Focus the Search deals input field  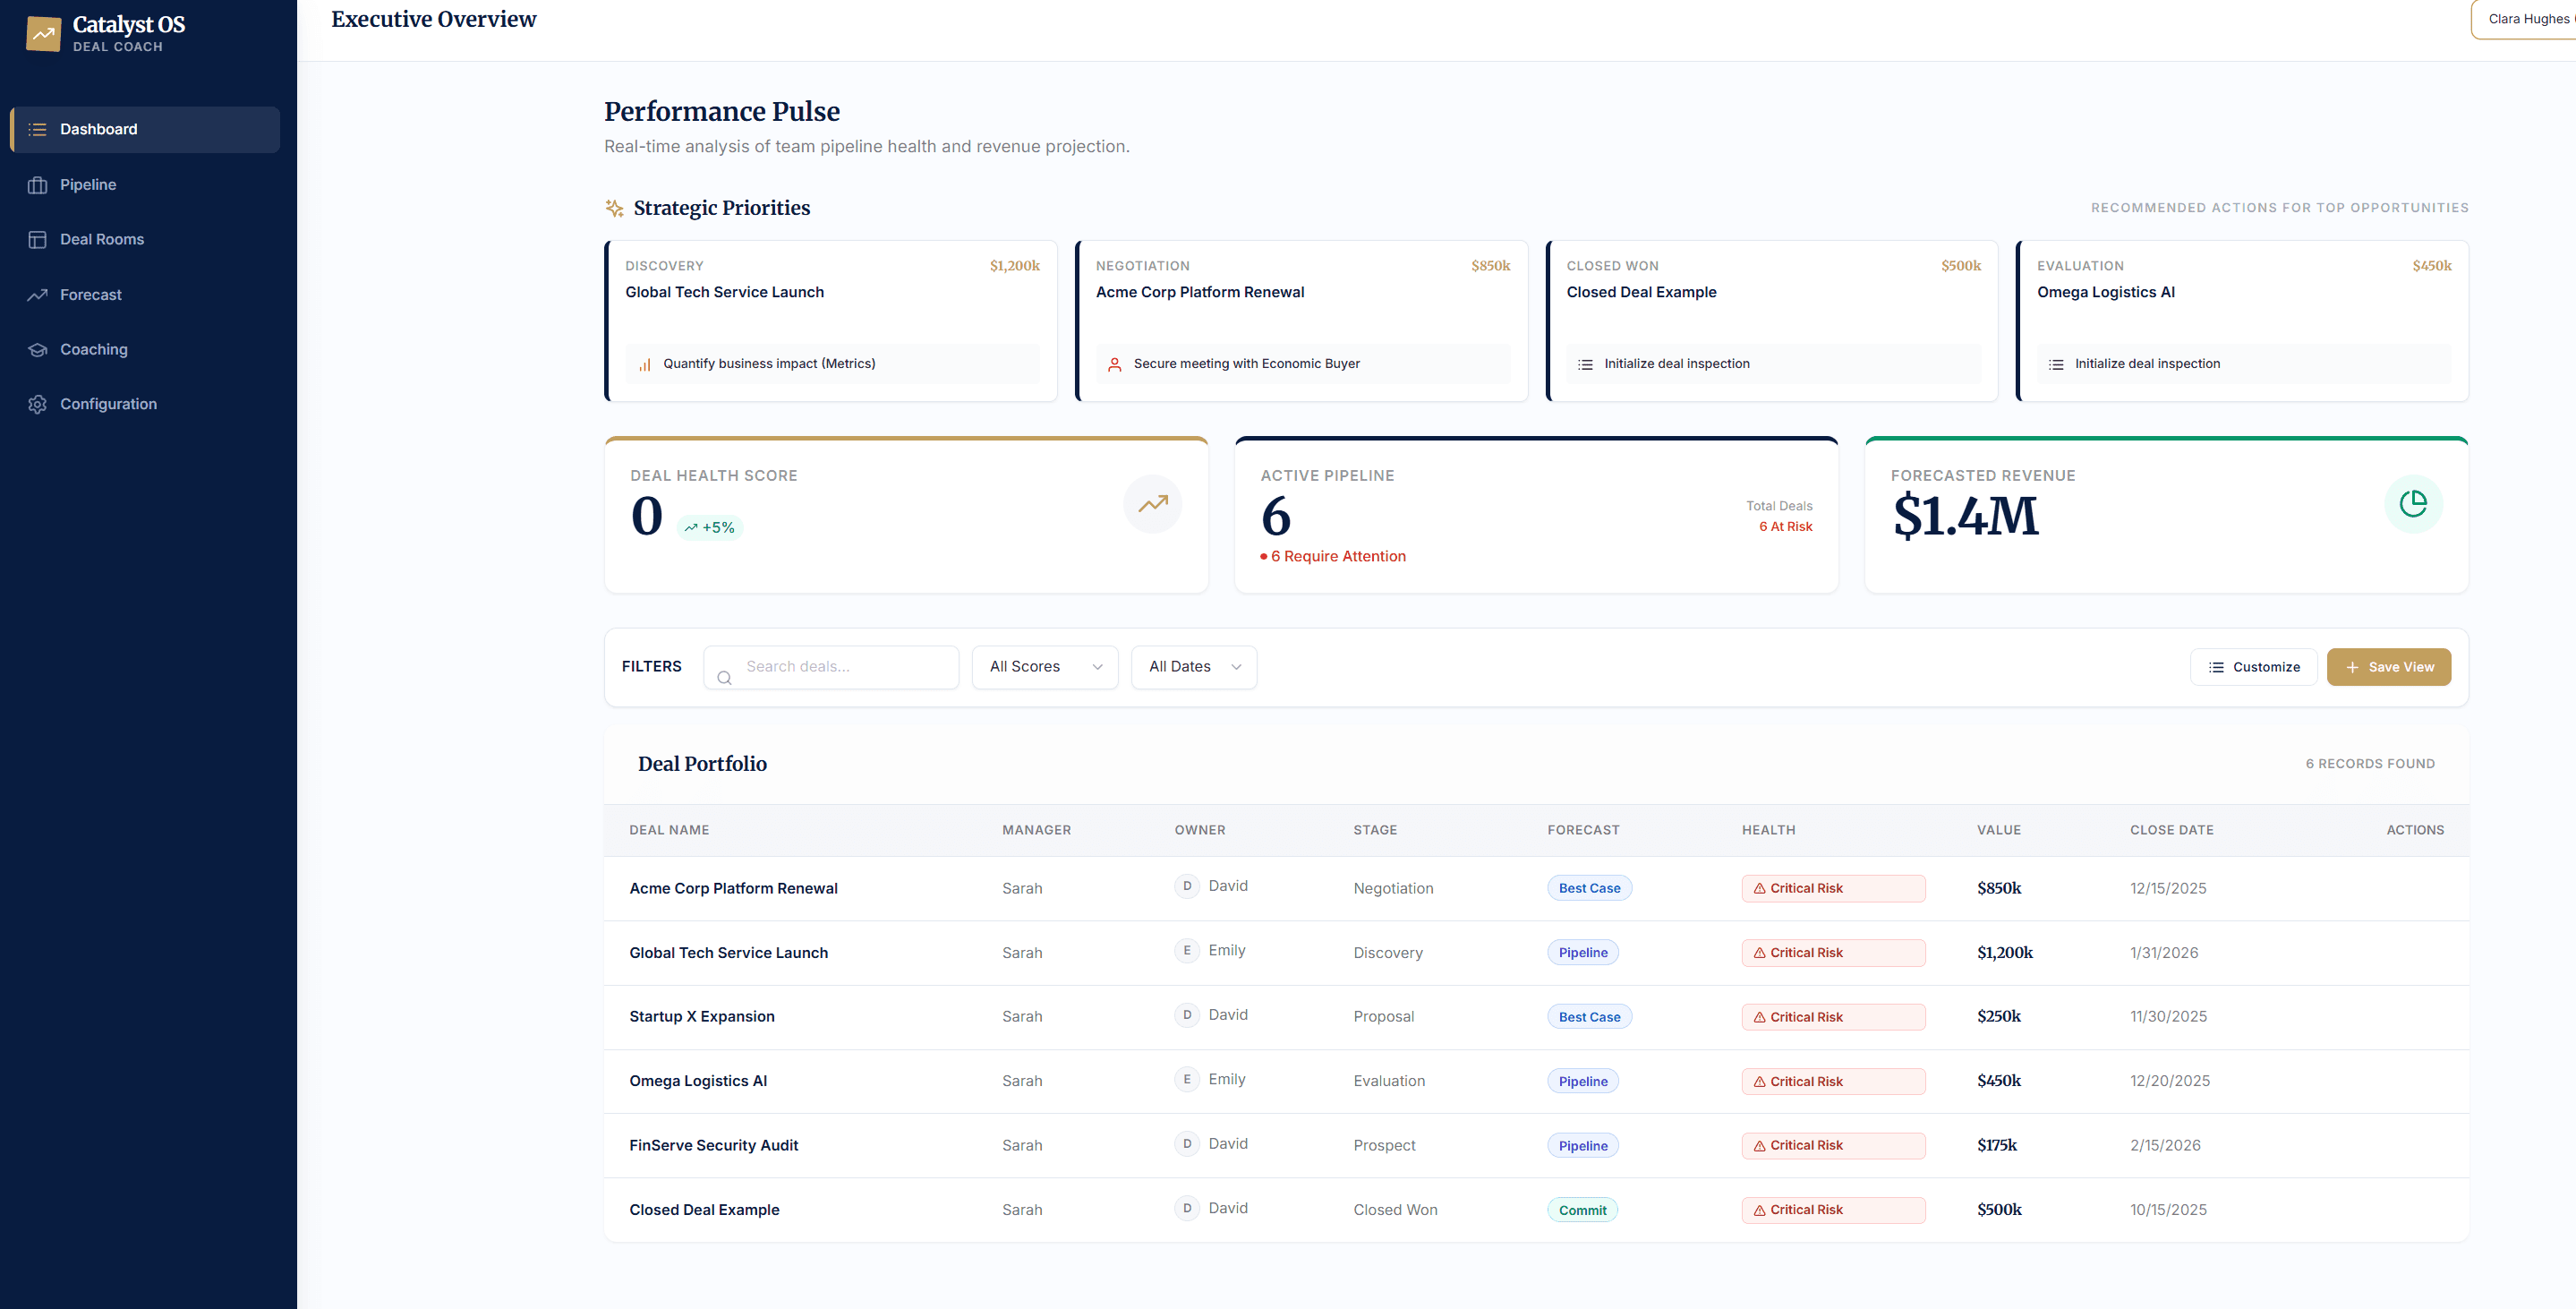[845, 667]
